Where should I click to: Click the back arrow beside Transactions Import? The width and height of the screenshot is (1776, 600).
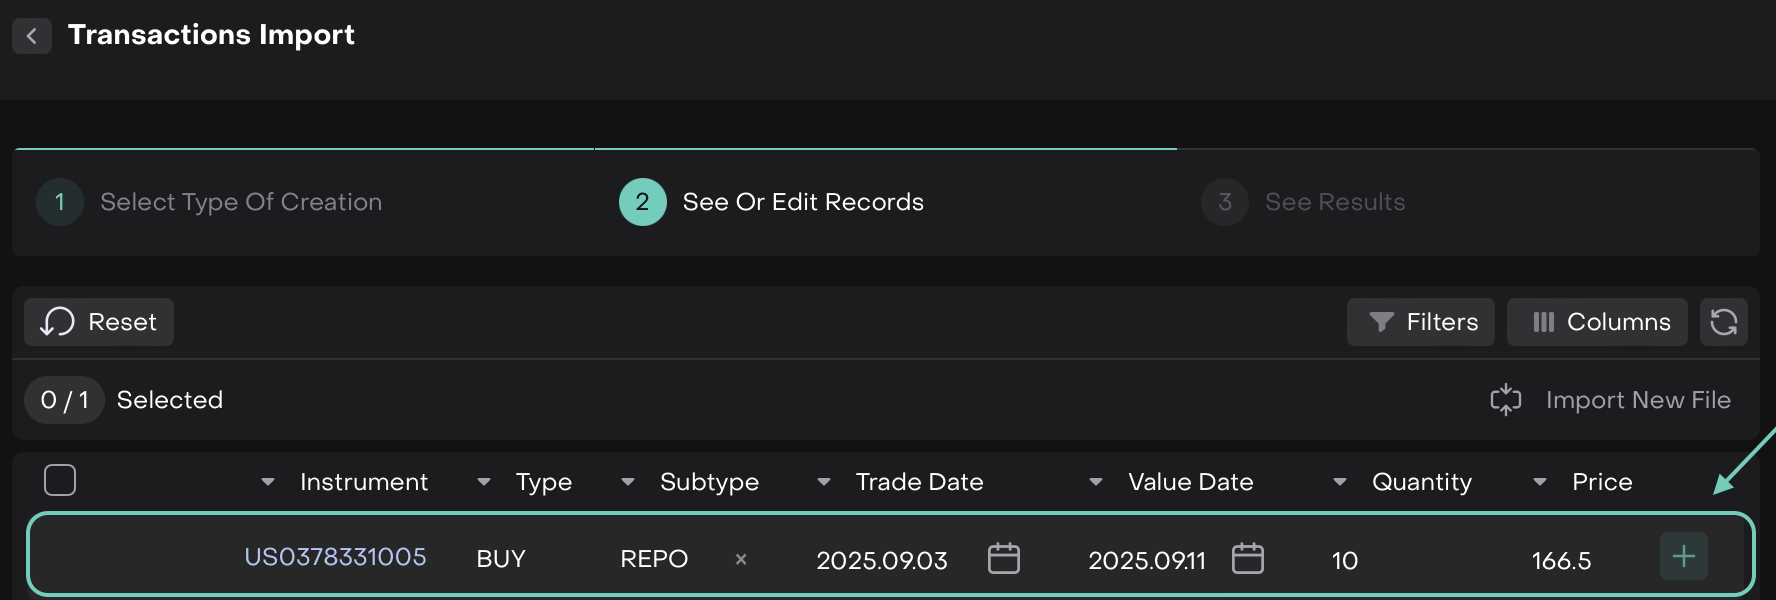pos(32,36)
